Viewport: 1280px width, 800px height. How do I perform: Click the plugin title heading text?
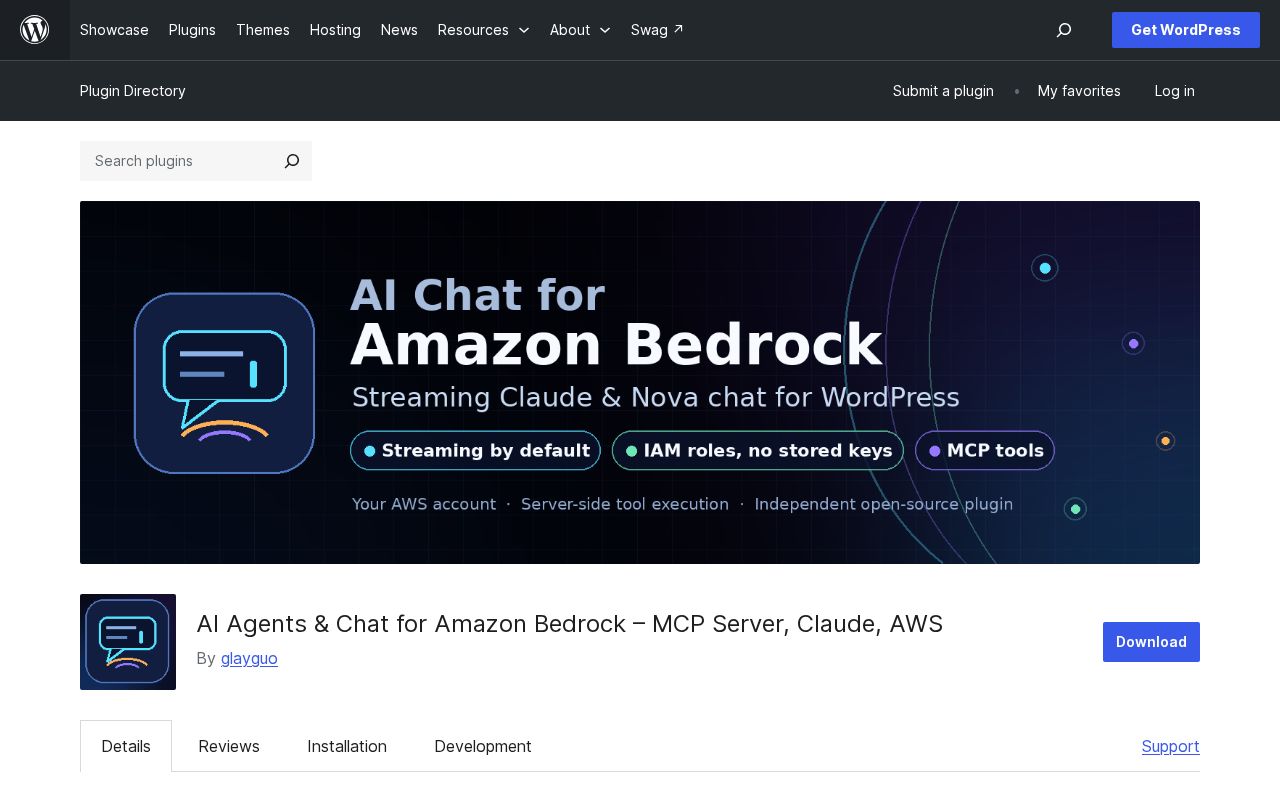pos(570,624)
